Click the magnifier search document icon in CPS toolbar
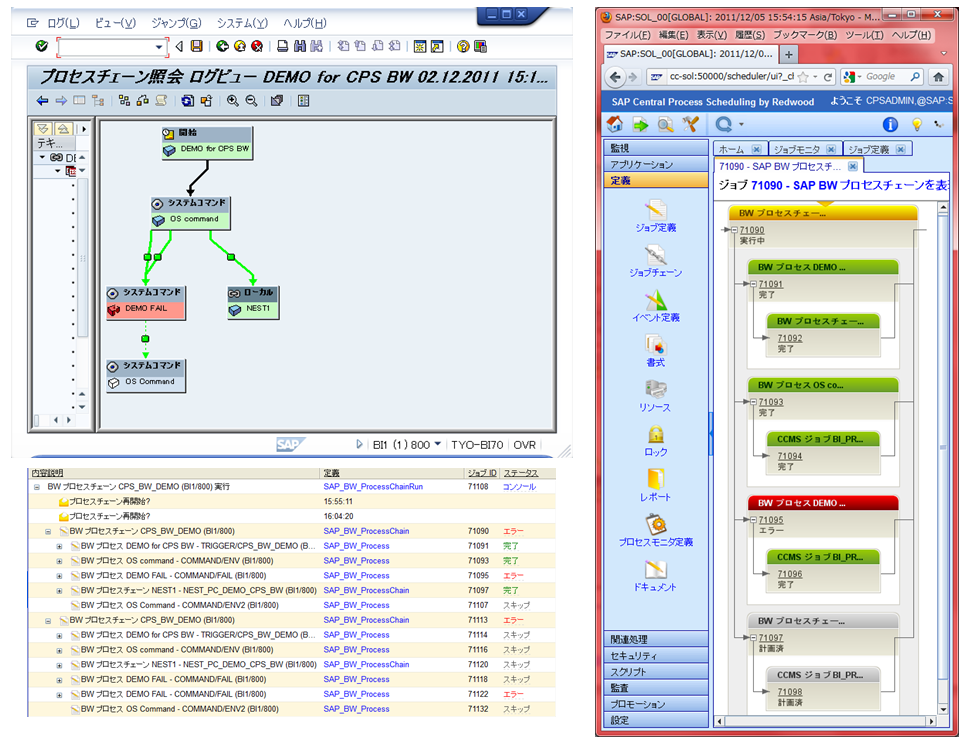Screen dimensions: 969x749 [x=666, y=125]
